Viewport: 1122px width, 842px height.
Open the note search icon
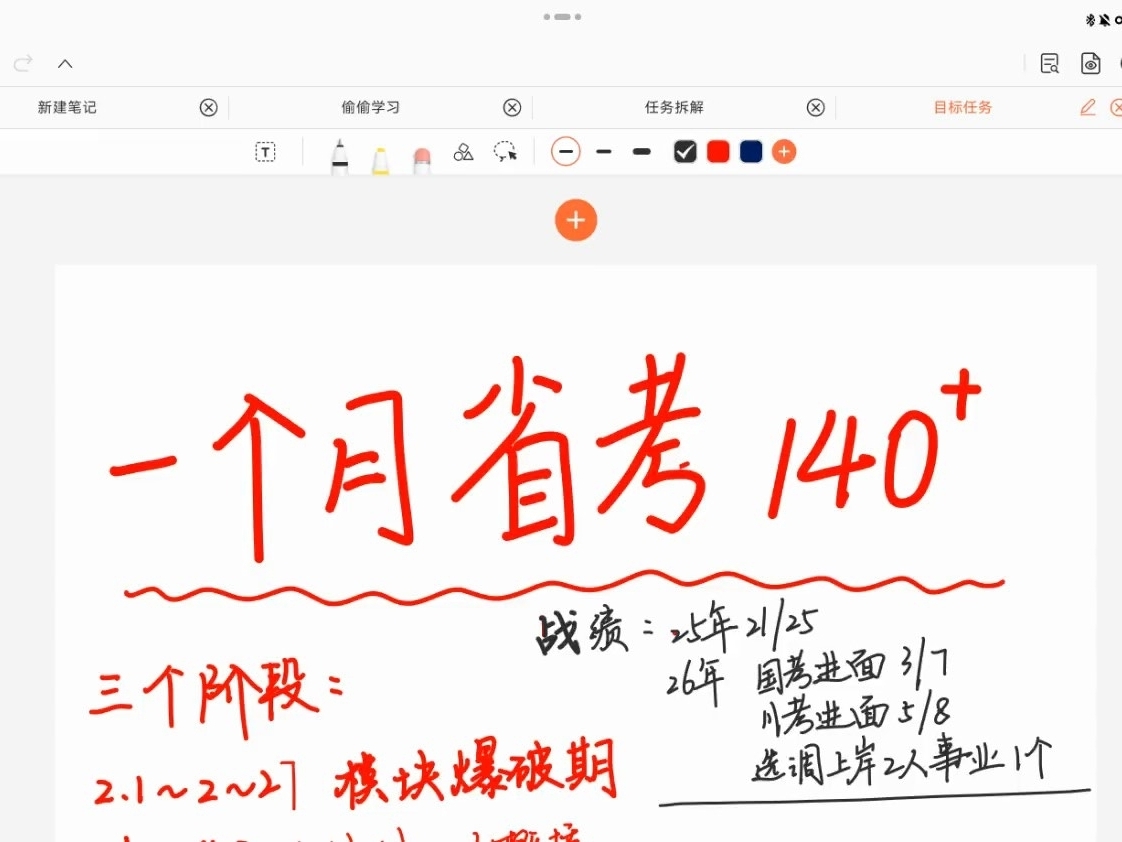[1050, 64]
